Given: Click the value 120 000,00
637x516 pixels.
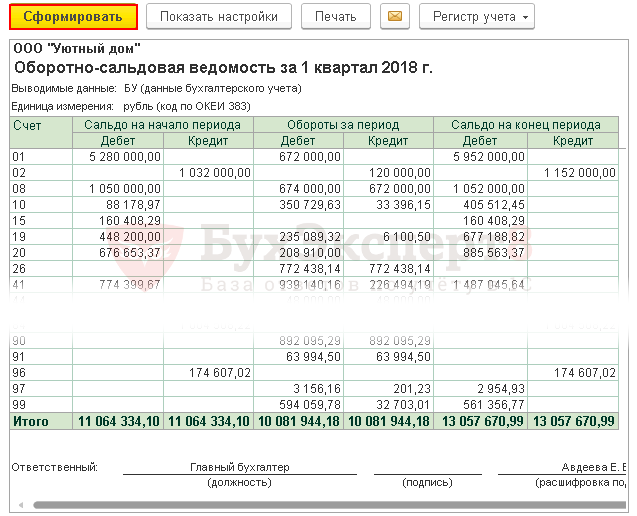Looking at the screenshot, I should tap(400, 173).
